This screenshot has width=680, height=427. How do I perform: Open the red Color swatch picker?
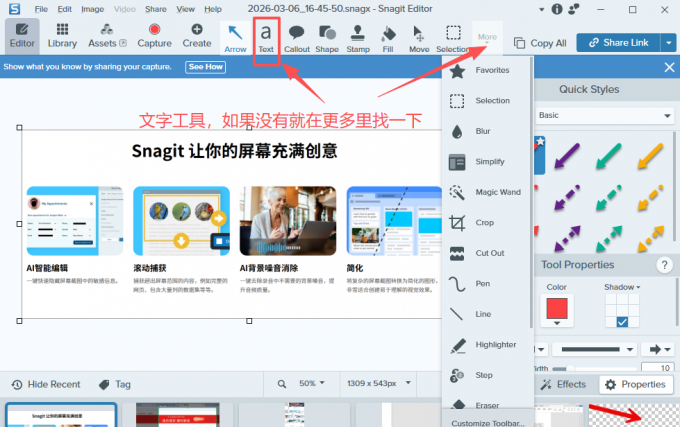tap(557, 310)
